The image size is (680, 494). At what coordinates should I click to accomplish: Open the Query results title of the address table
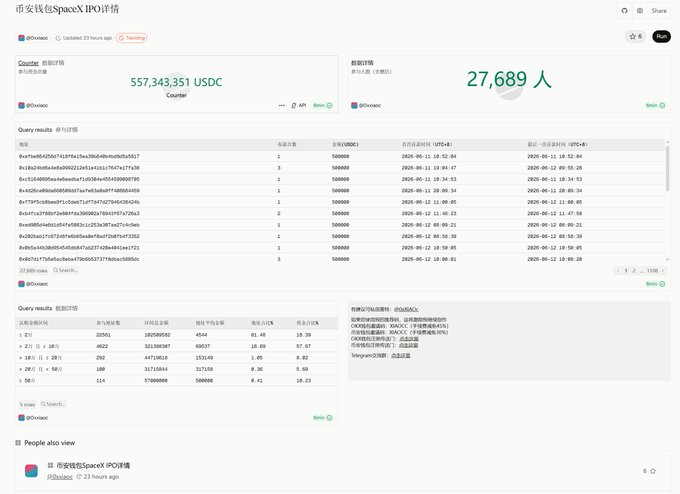coord(35,130)
